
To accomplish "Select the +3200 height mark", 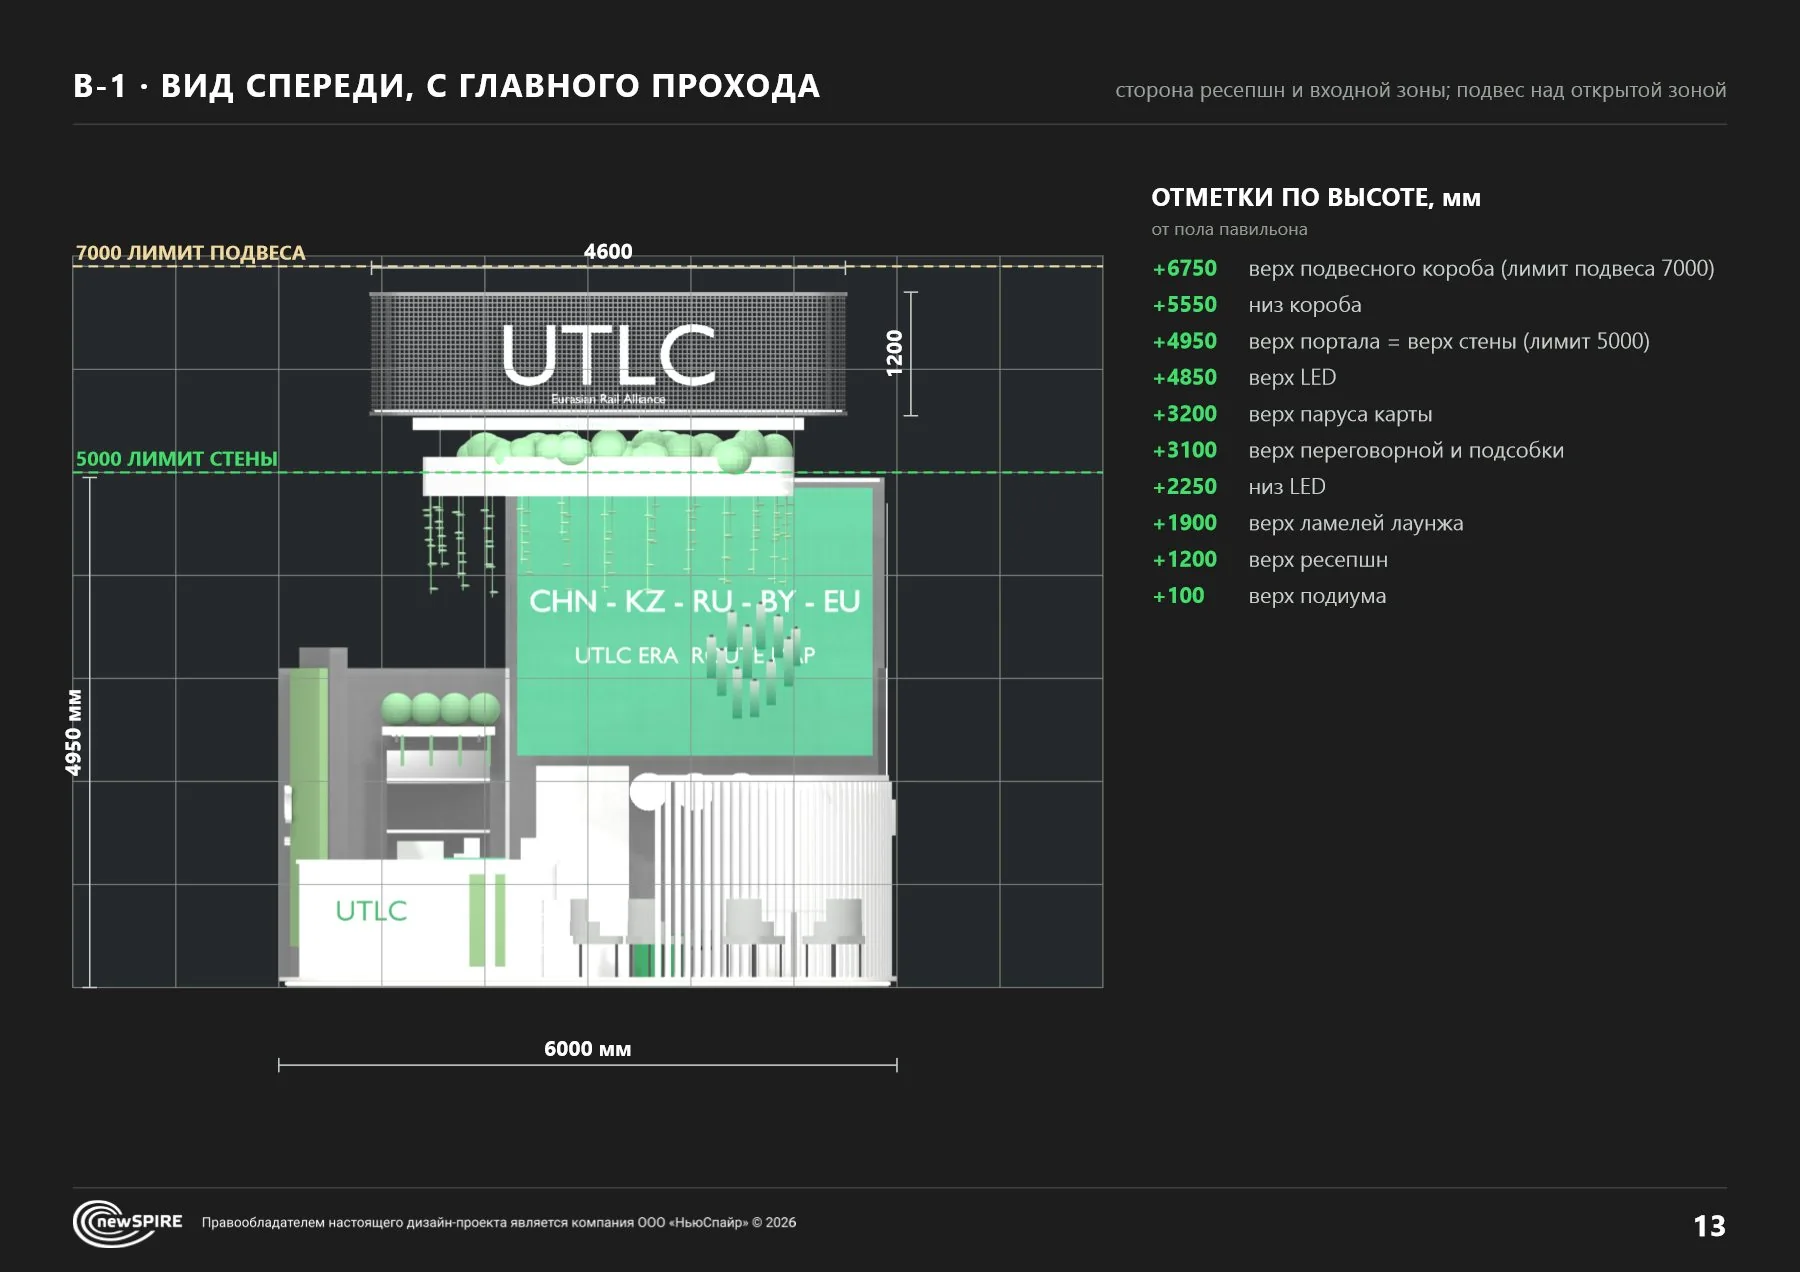I will point(1185,413).
